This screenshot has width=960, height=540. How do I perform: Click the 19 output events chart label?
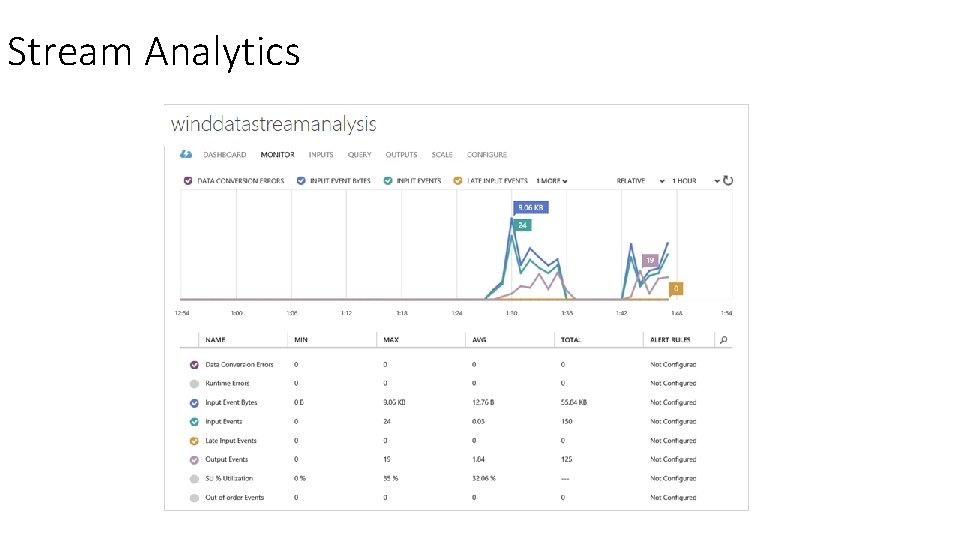click(x=650, y=260)
